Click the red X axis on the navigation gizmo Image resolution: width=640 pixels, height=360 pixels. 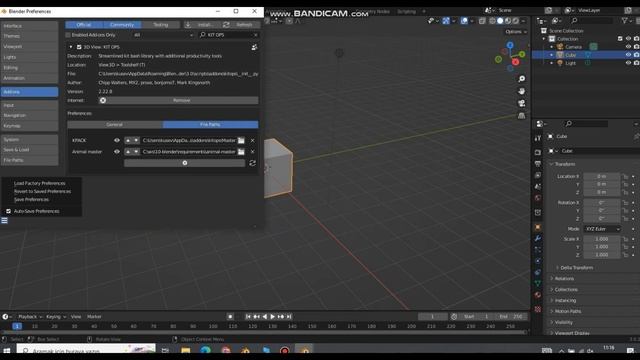tap(516, 62)
